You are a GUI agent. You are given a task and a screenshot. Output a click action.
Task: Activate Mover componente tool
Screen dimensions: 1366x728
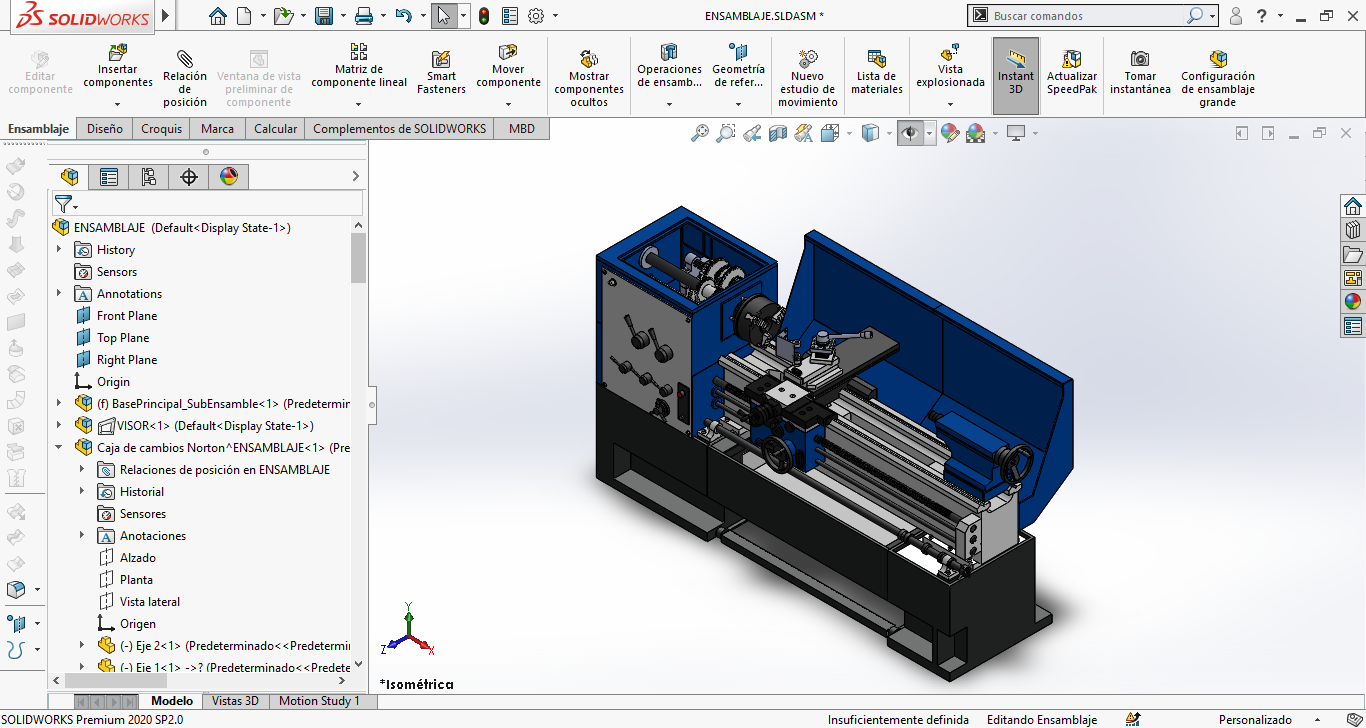(508, 66)
